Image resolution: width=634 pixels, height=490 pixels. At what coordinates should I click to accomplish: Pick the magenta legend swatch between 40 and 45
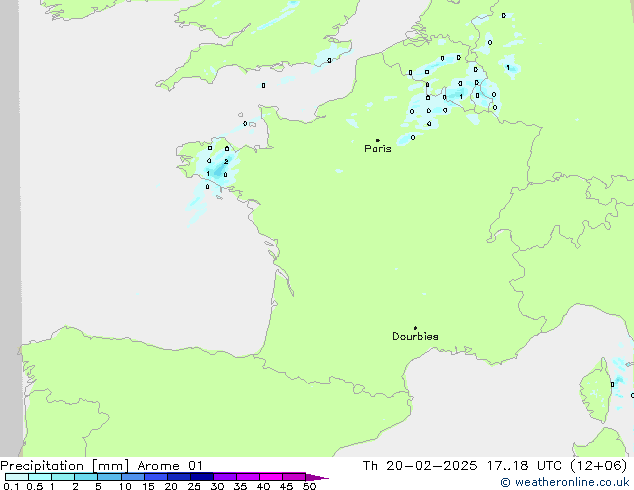coord(271,477)
